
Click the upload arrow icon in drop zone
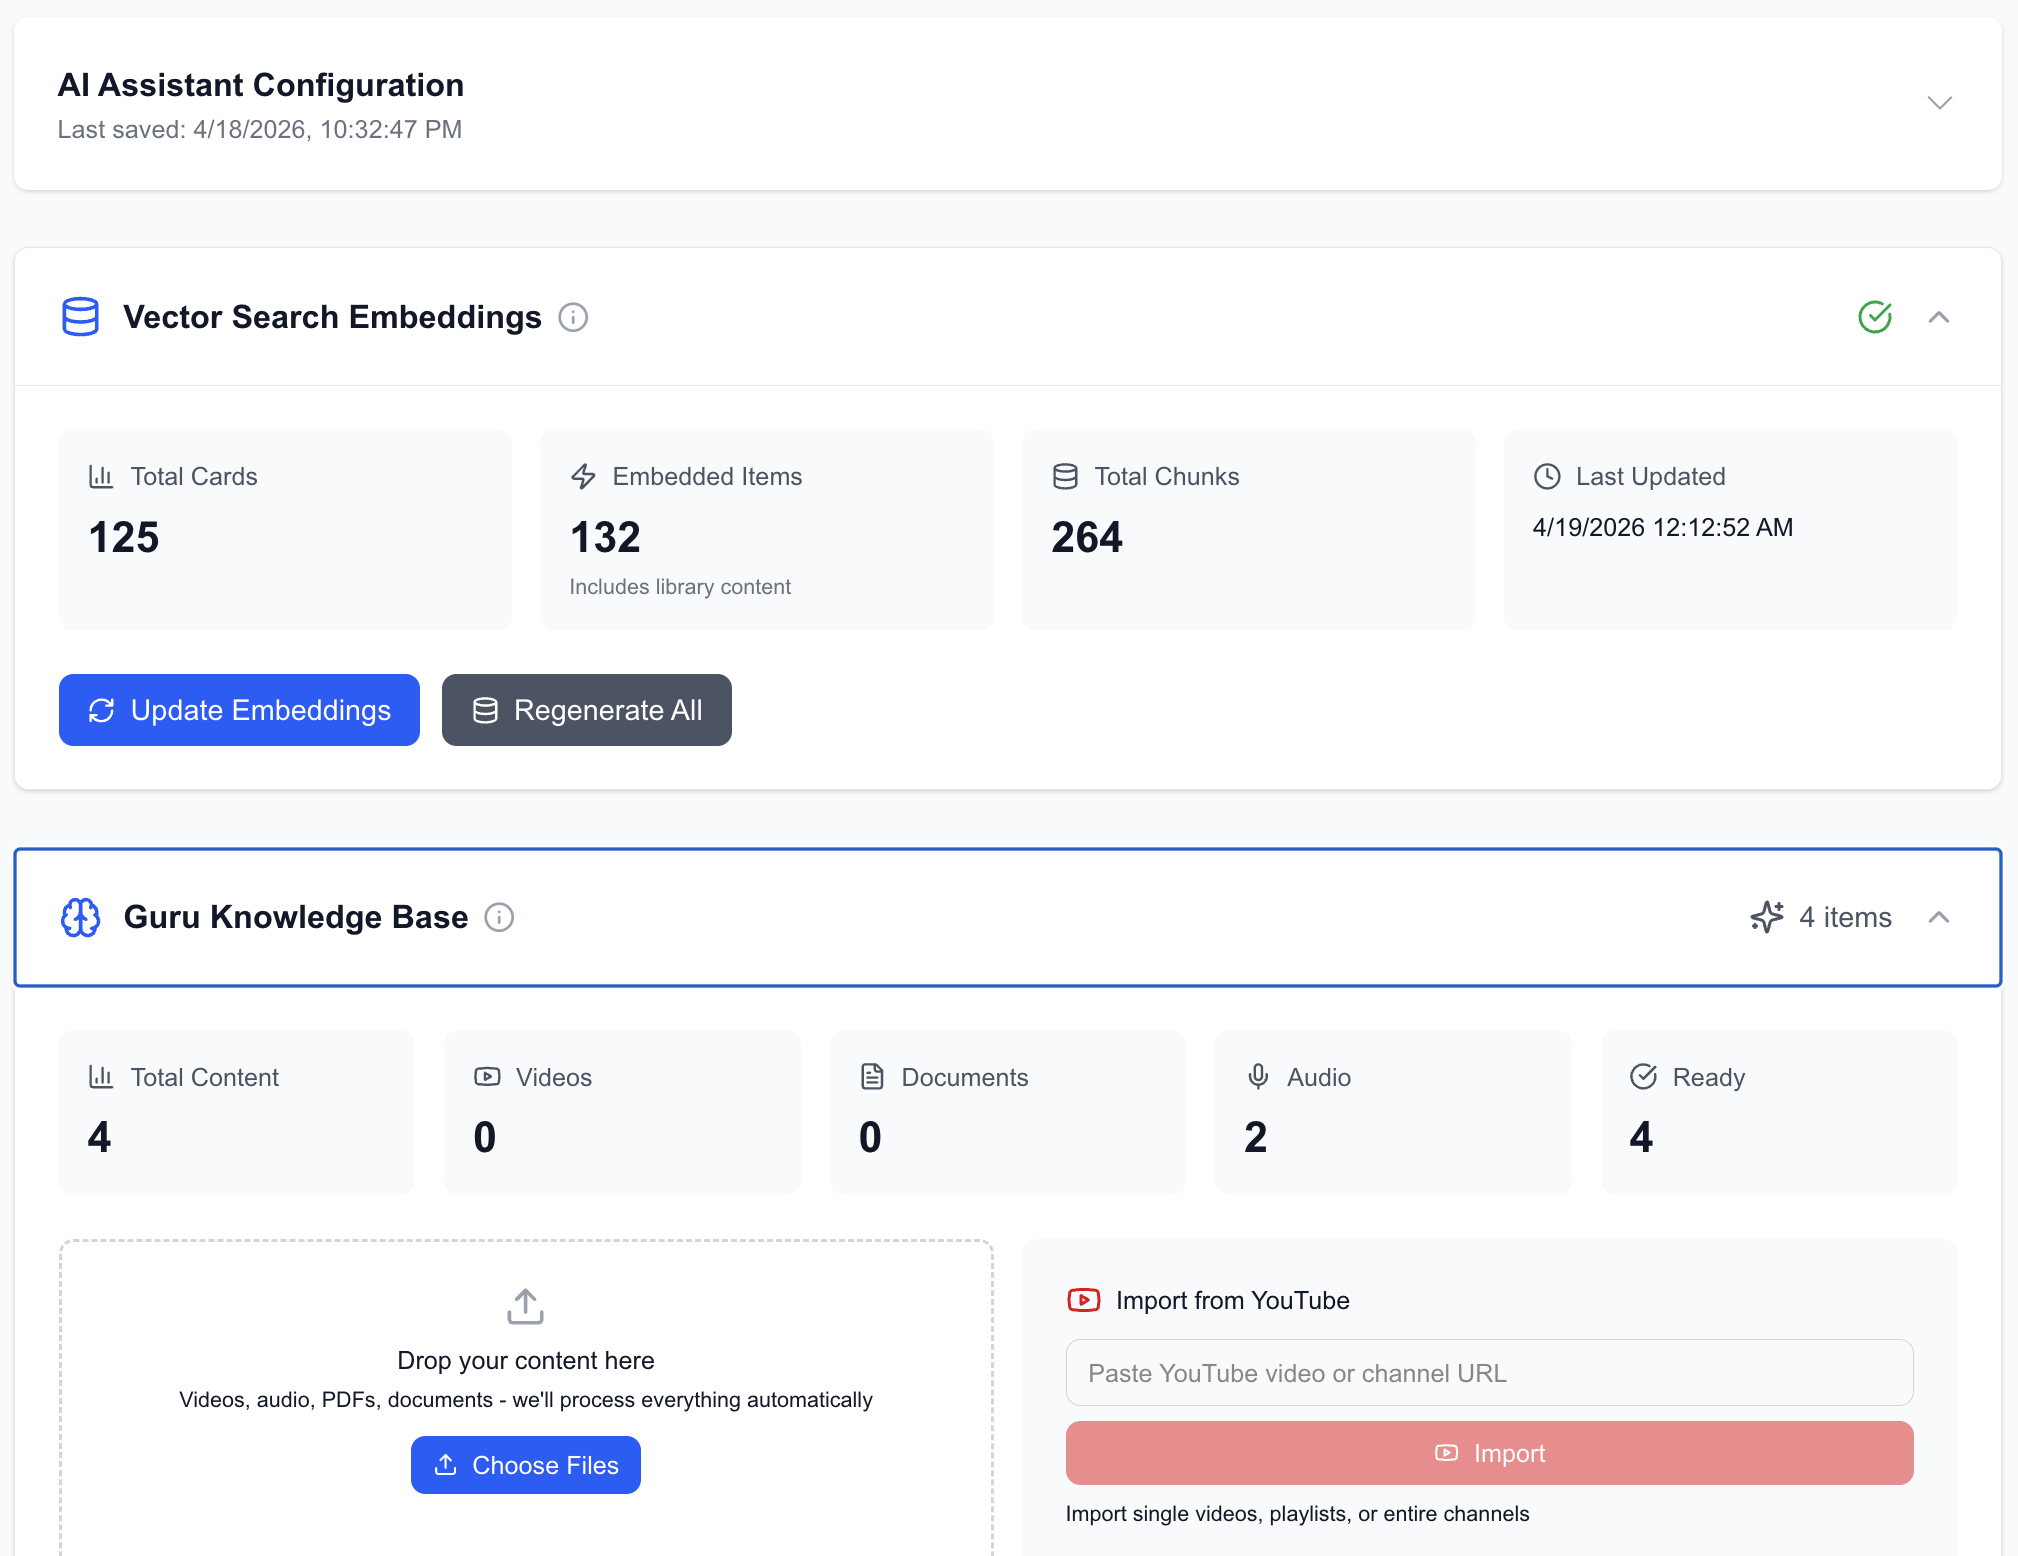(525, 1306)
